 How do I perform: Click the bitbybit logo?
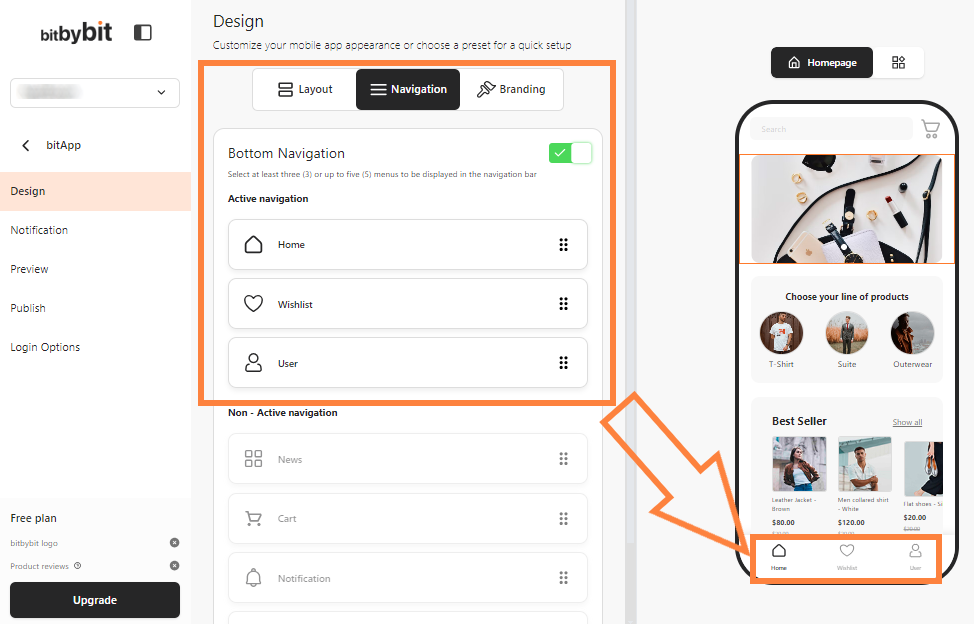point(76,32)
